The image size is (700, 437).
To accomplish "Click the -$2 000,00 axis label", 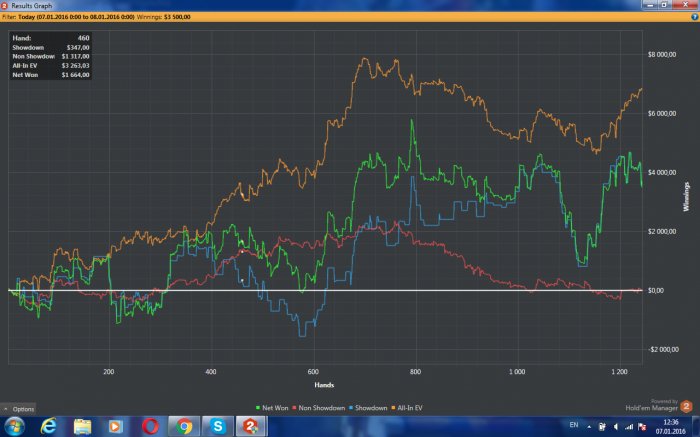I will tap(662, 350).
